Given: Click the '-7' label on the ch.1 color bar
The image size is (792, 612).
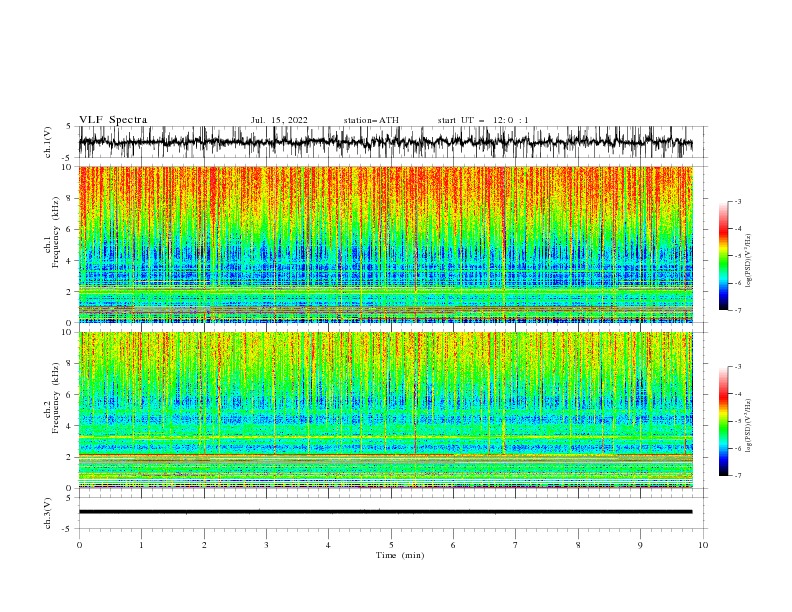Looking at the screenshot, I should pos(738,311).
